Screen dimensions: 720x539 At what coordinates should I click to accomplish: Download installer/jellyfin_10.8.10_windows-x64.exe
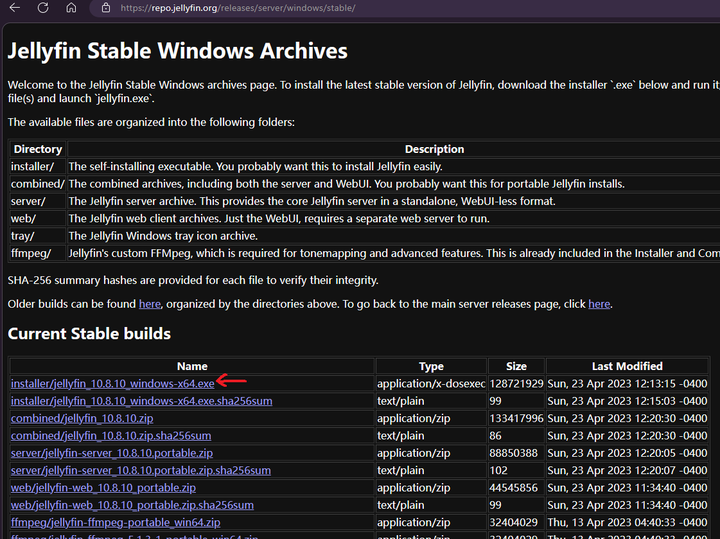click(112, 383)
